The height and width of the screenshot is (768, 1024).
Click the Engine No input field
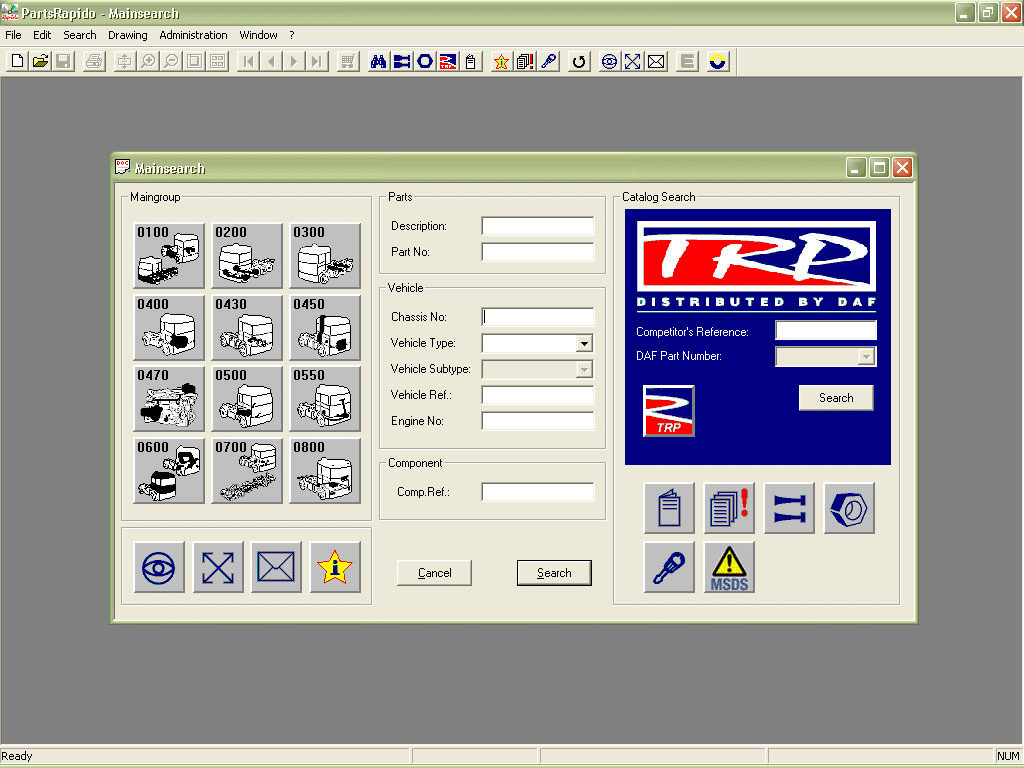pos(537,421)
